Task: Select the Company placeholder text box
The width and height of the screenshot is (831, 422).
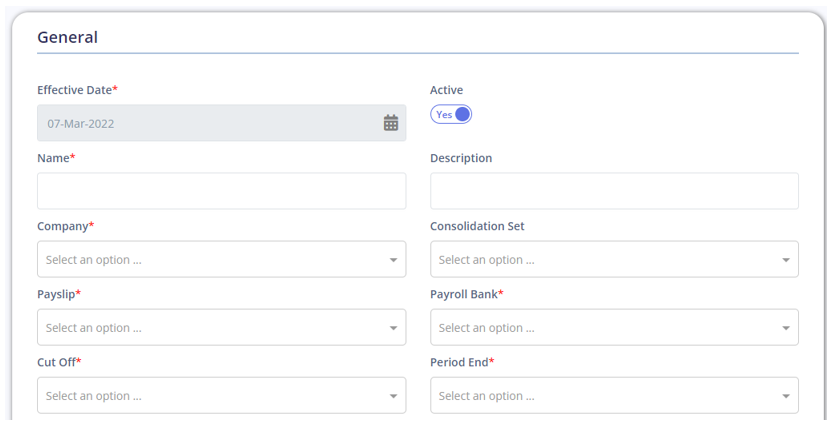Action: (222, 259)
